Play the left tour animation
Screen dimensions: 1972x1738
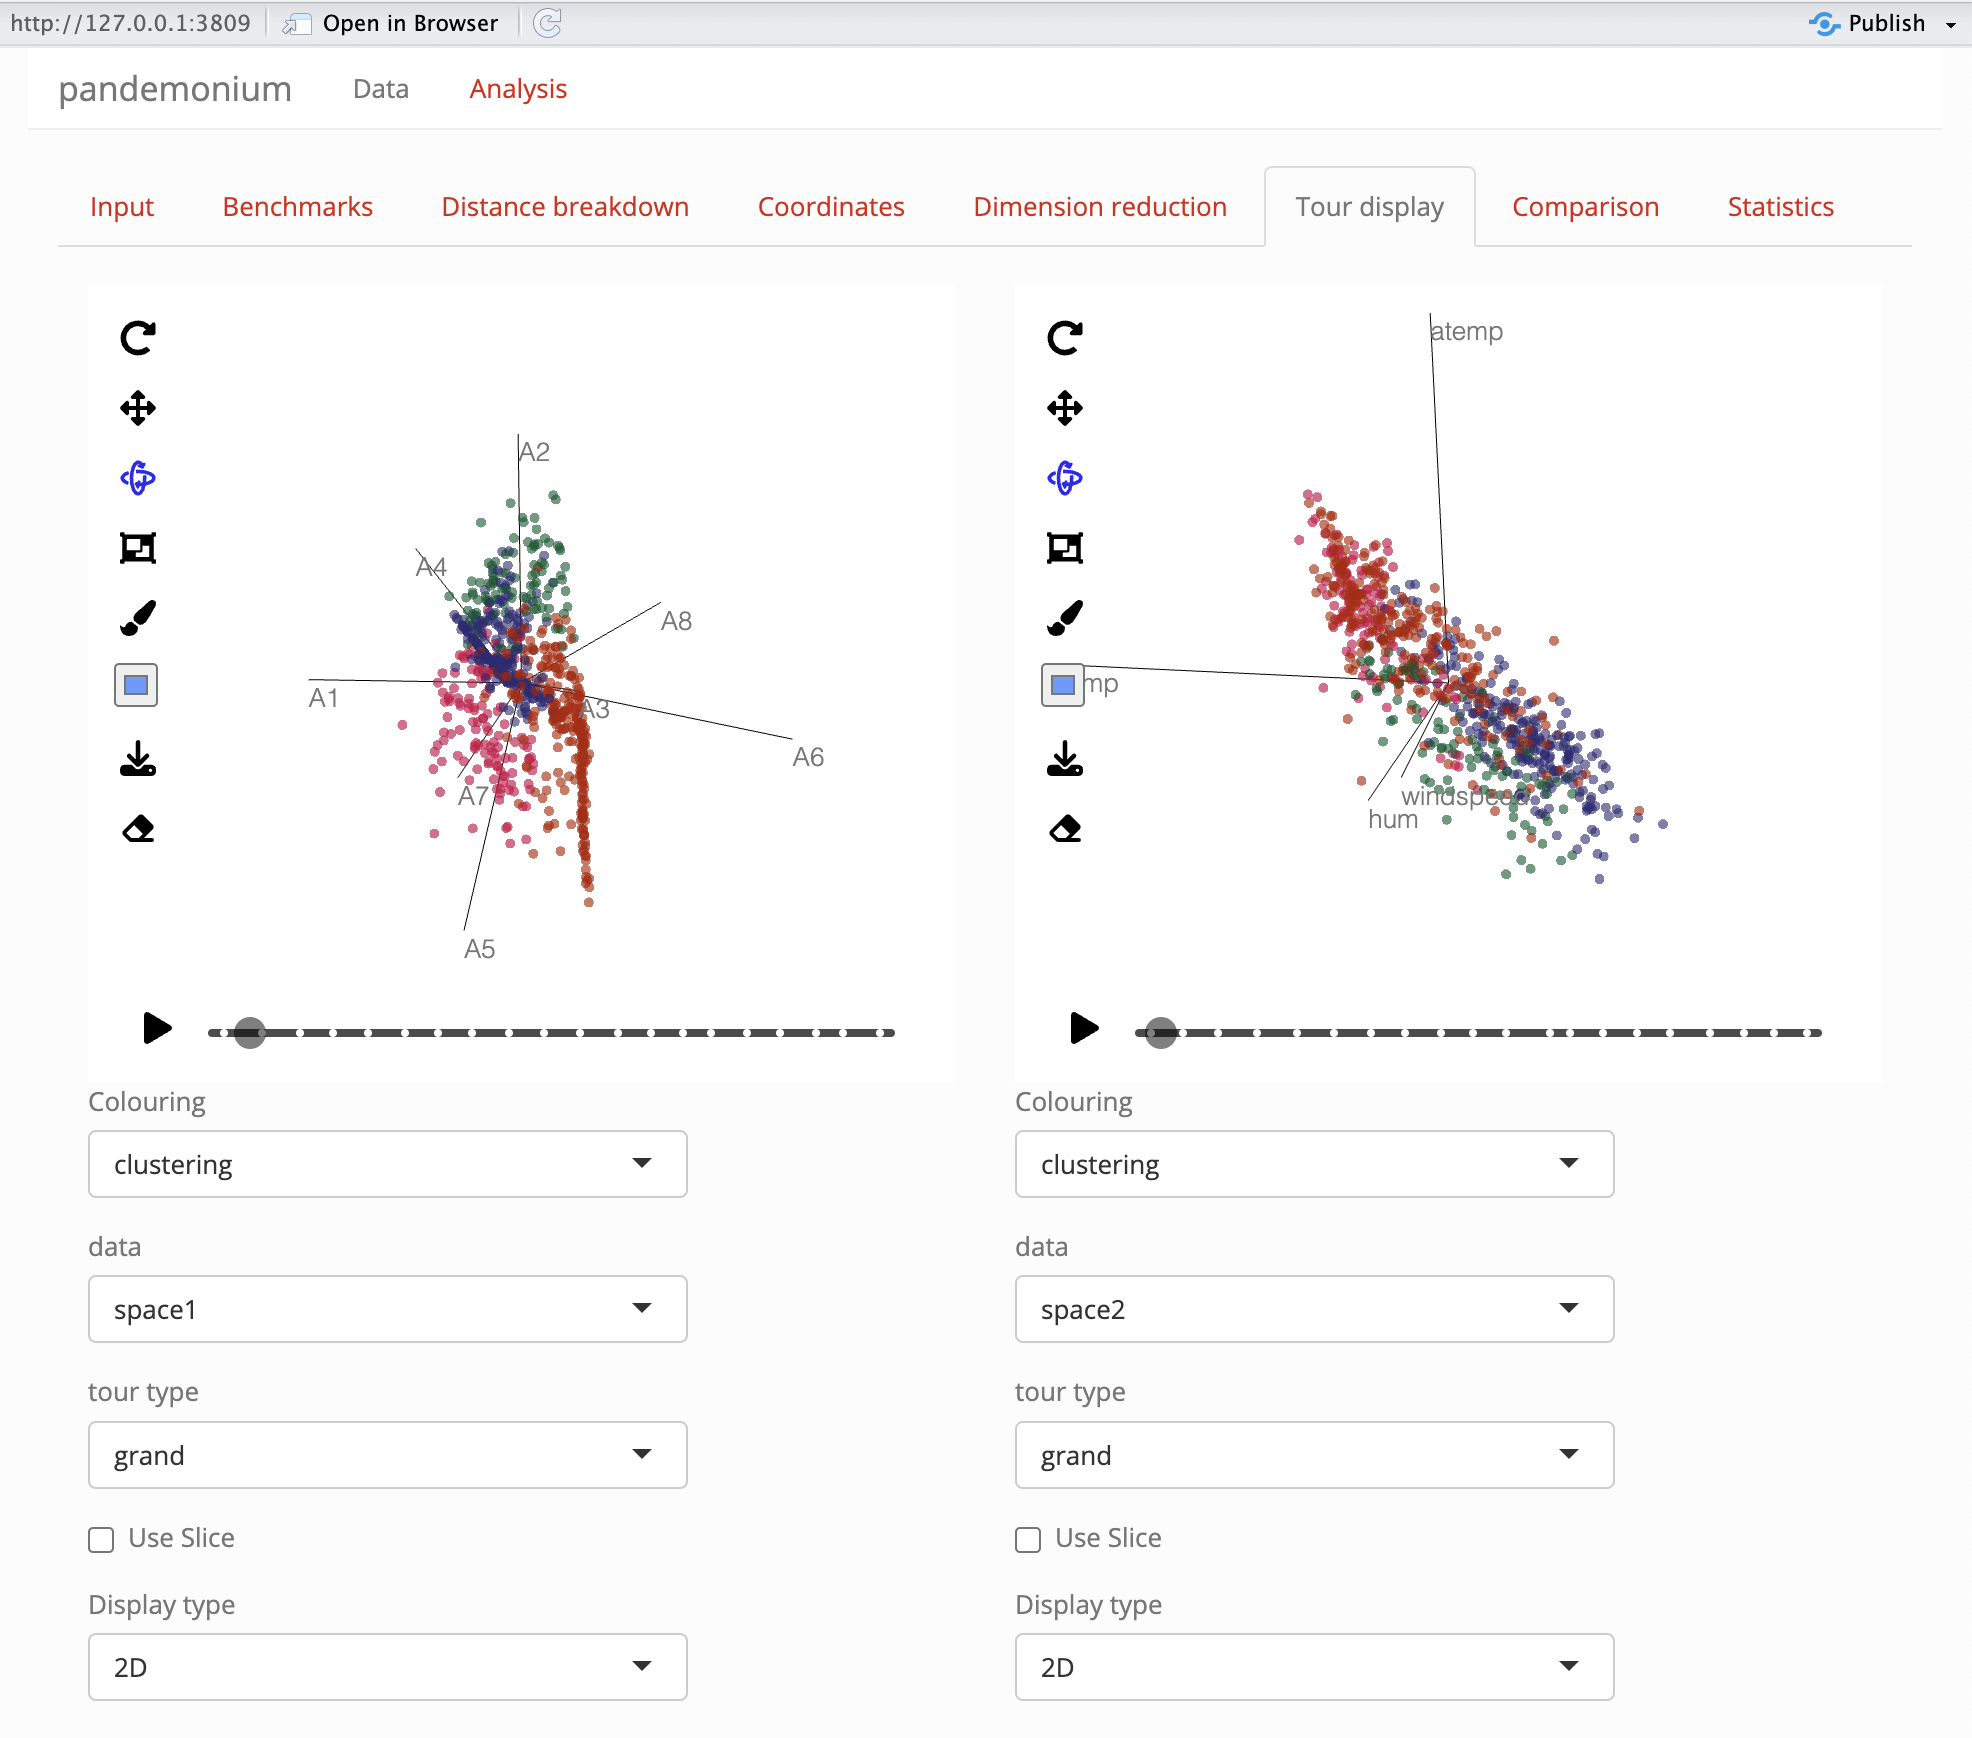(157, 1028)
